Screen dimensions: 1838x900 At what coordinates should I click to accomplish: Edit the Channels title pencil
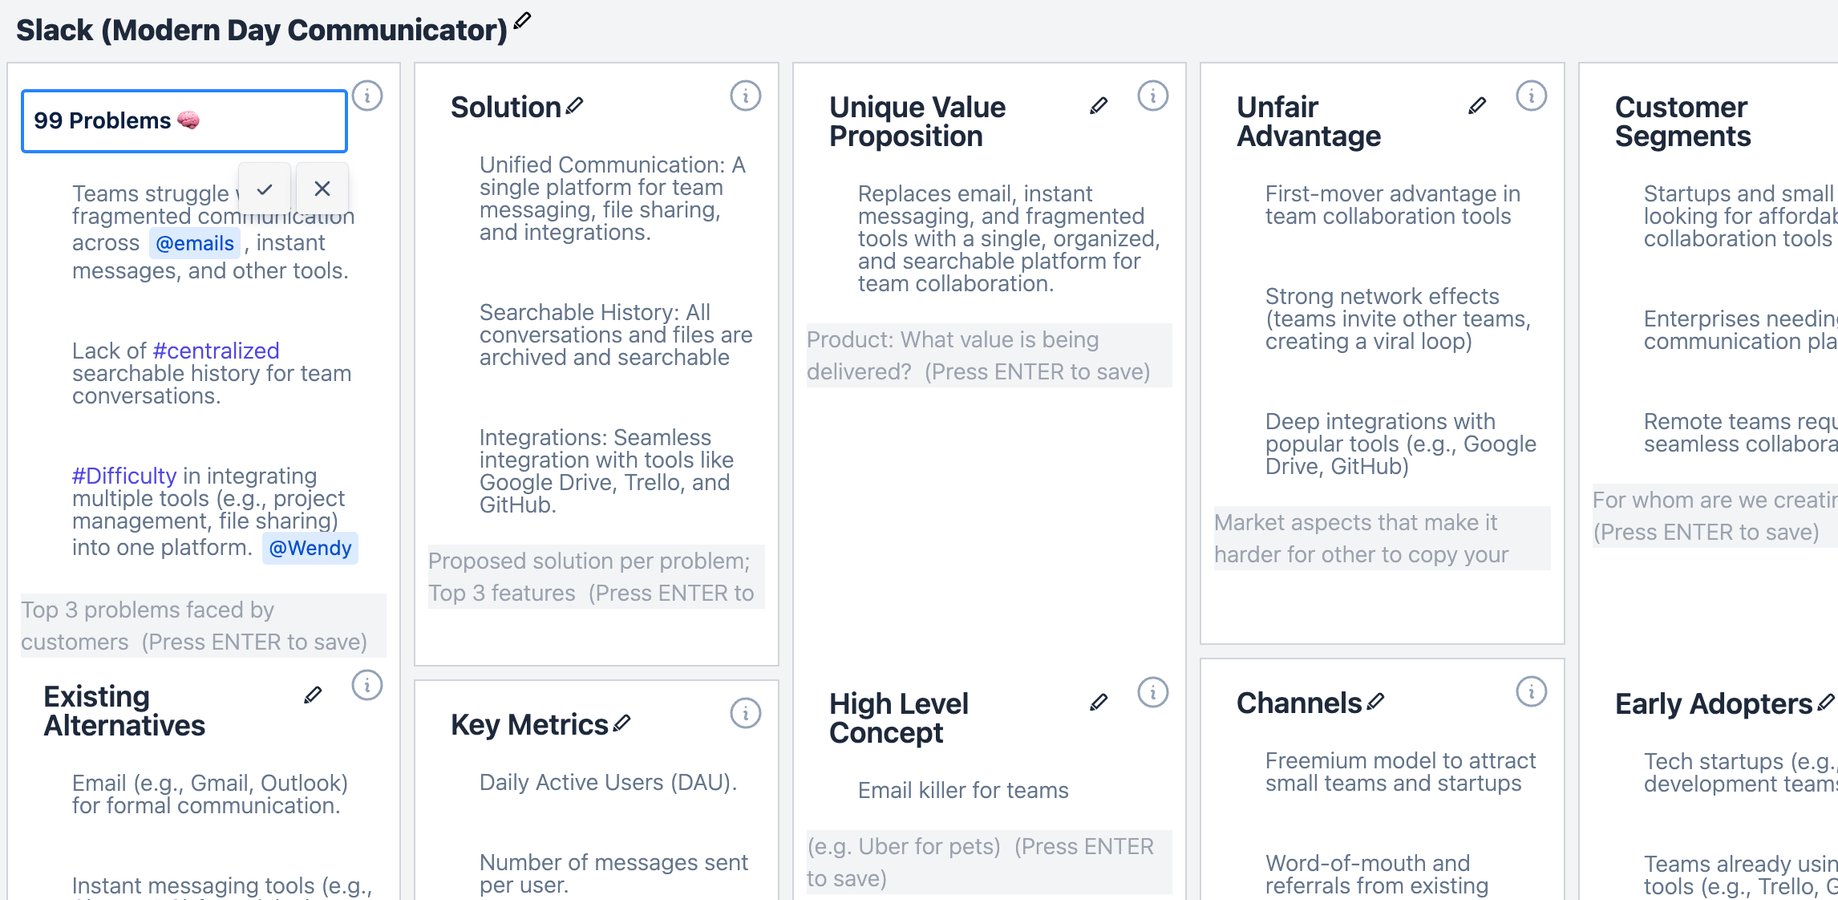coord(1376,702)
